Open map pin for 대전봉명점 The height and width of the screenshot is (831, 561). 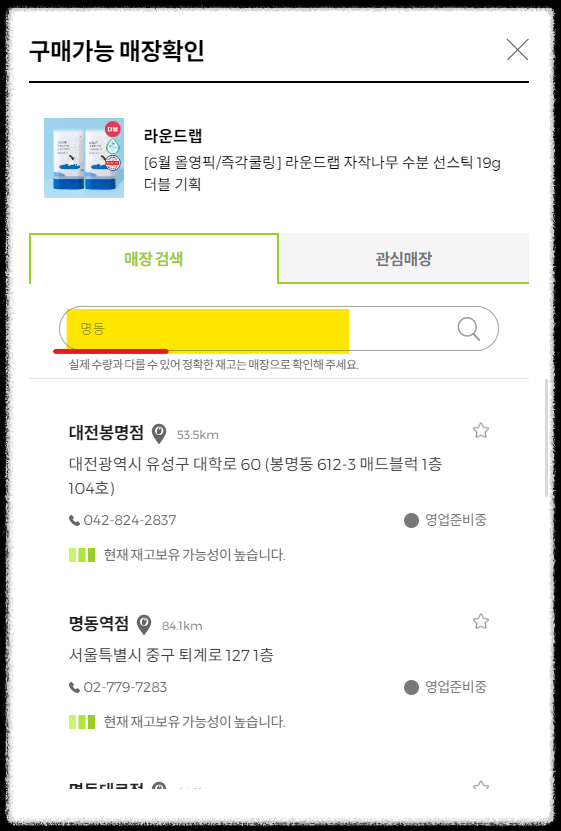pos(159,434)
